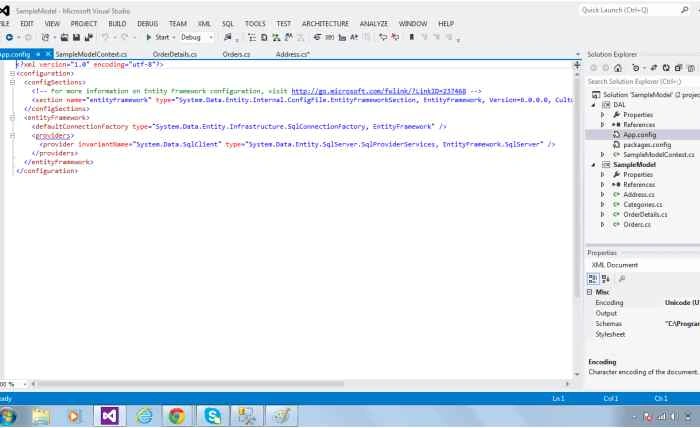700x428 pixels.
Task: Toggle a bookmark with the bookmark icon
Action: [412, 37]
